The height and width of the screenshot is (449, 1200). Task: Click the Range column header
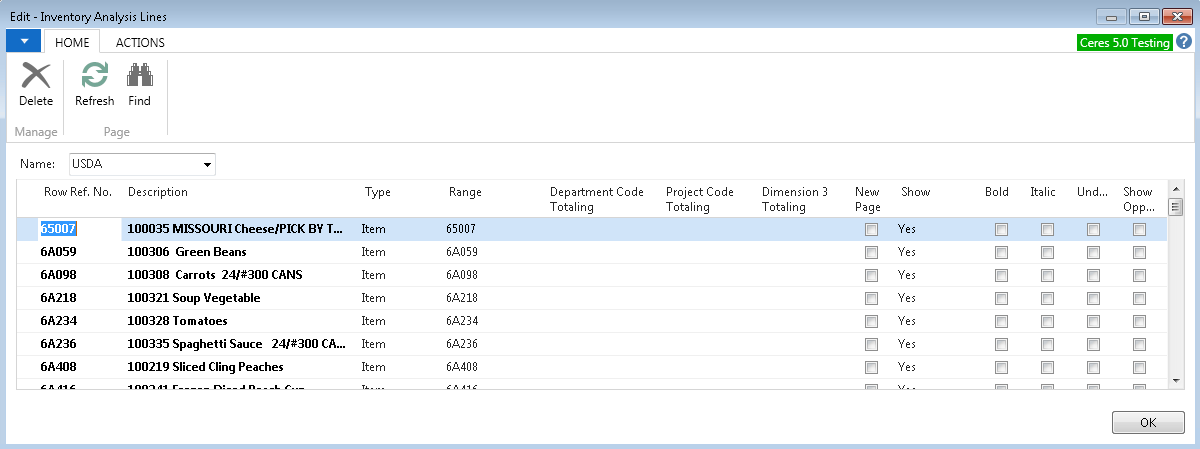tap(465, 192)
